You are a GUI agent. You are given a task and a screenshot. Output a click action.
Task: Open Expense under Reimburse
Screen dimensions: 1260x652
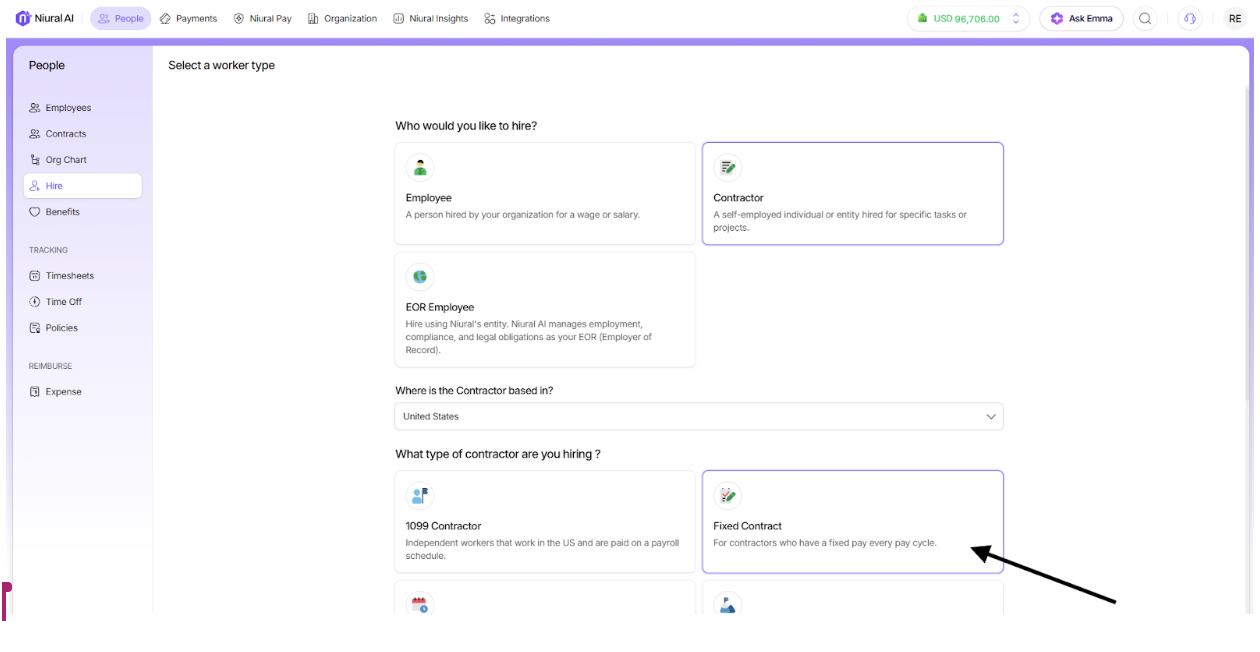coord(63,392)
